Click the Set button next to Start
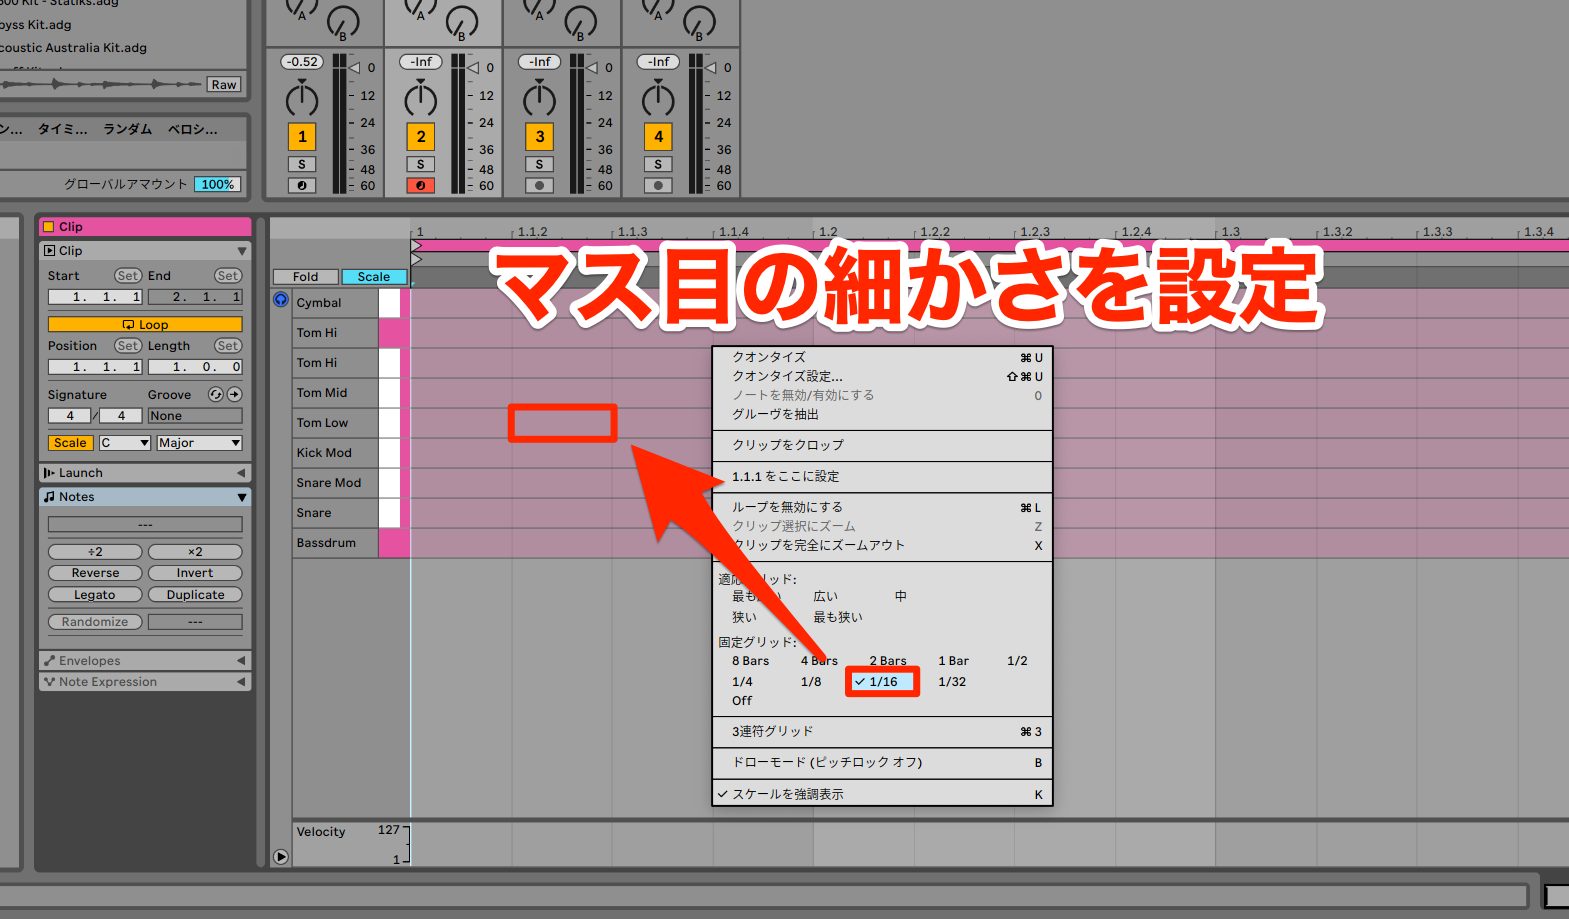The width and height of the screenshot is (1569, 919). (127, 276)
